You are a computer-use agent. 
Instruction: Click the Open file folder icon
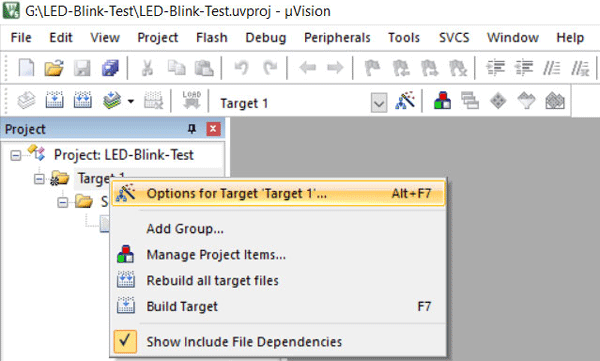coord(54,69)
